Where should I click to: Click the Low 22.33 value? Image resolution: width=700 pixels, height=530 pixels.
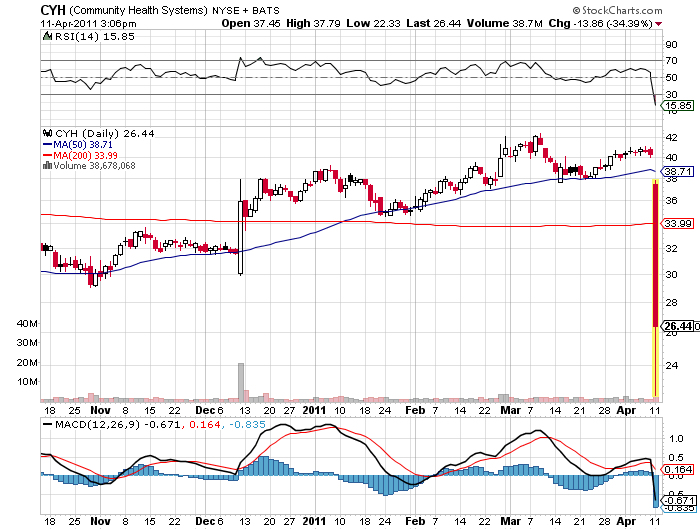tap(373, 23)
